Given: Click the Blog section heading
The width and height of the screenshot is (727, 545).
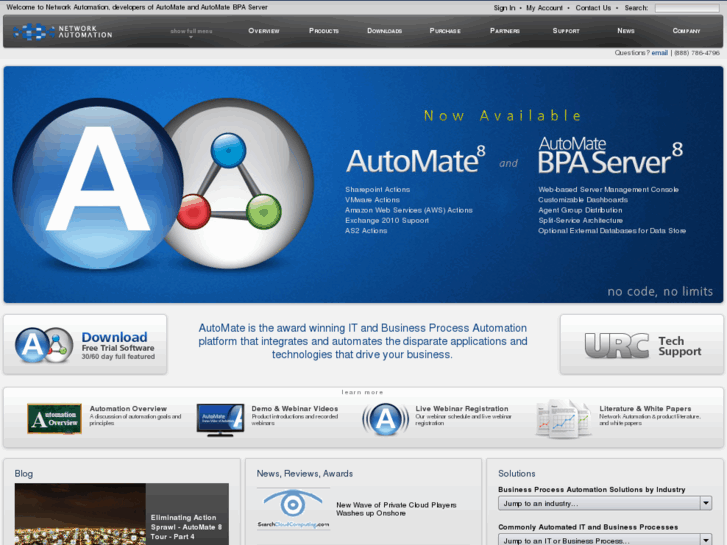Looking at the screenshot, I should [24, 474].
